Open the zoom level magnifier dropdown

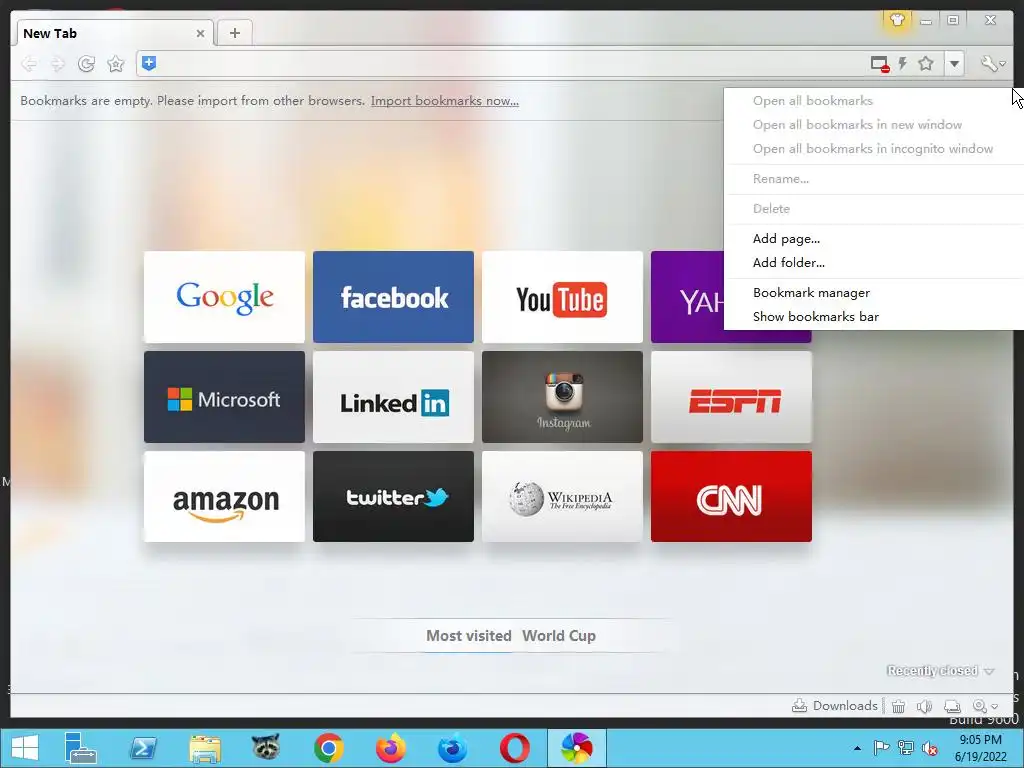pyautogui.click(x=985, y=706)
